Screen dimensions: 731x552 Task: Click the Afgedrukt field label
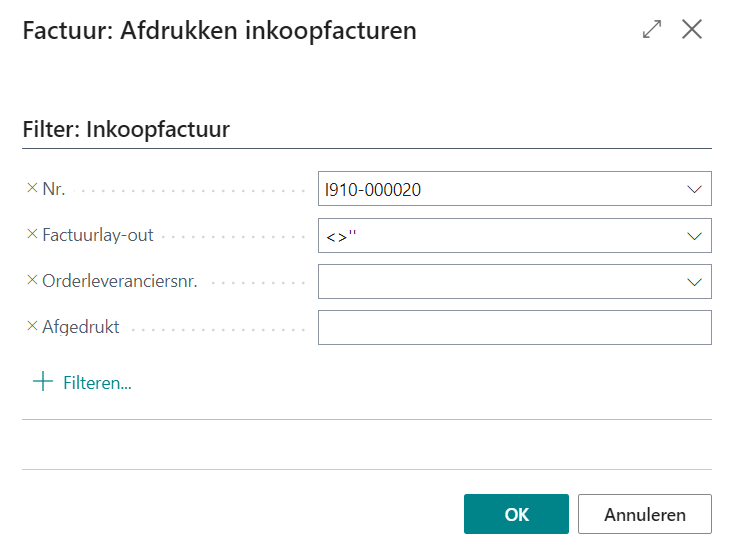tap(81, 327)
